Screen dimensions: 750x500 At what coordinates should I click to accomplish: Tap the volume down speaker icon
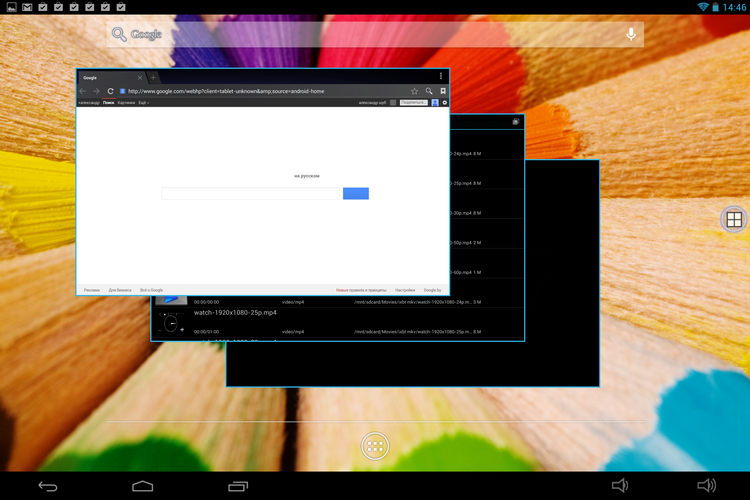click(620, 486)
